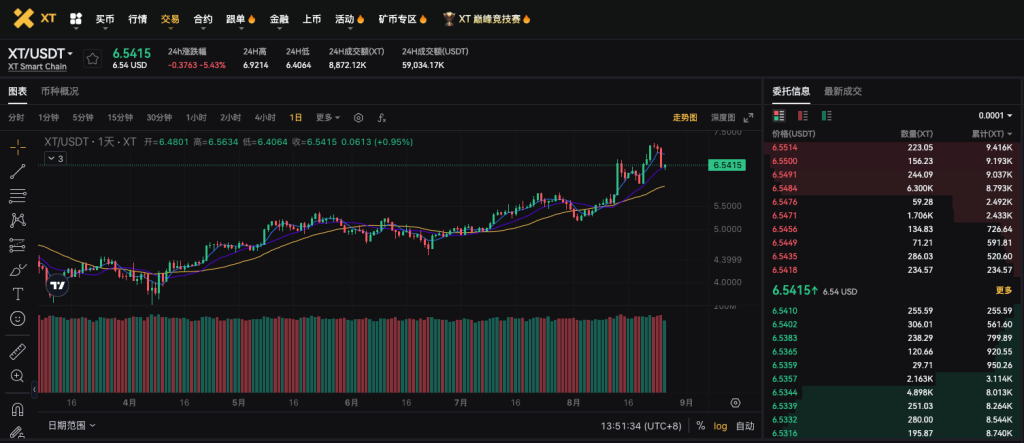This screenshot has width=1024, height=443.
Task: Toggle percent scale on price axis
Action: pos(700,425)
